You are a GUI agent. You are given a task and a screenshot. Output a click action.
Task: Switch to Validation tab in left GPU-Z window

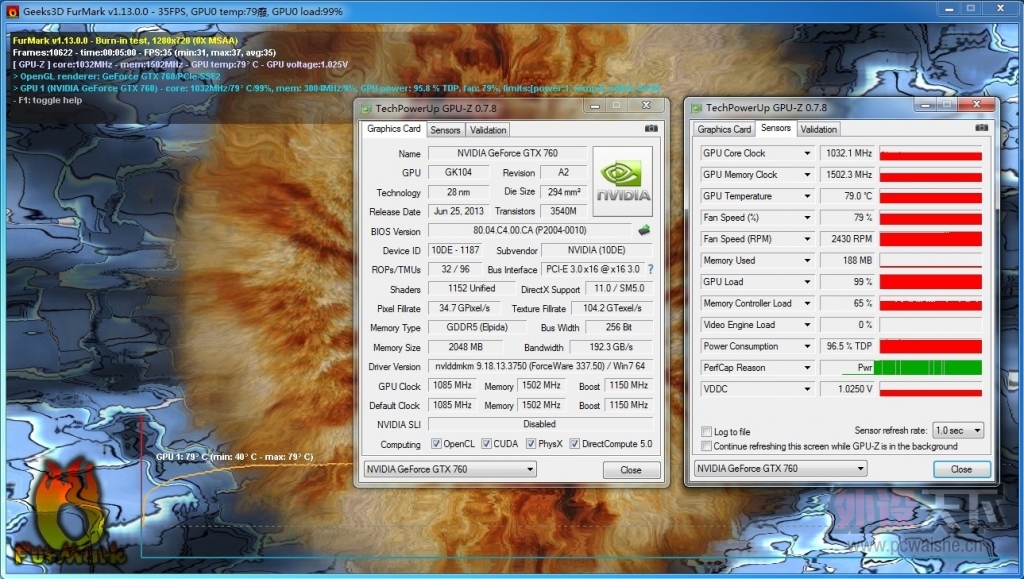point(488,130)
